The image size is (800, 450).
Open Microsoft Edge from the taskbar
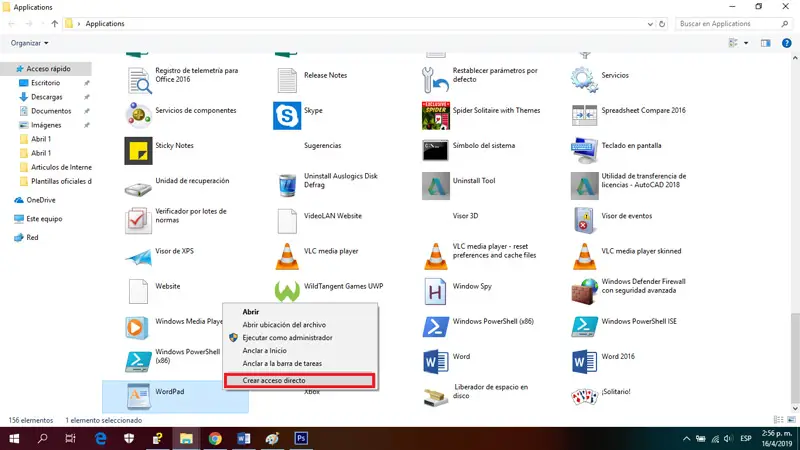coord(101,439)
